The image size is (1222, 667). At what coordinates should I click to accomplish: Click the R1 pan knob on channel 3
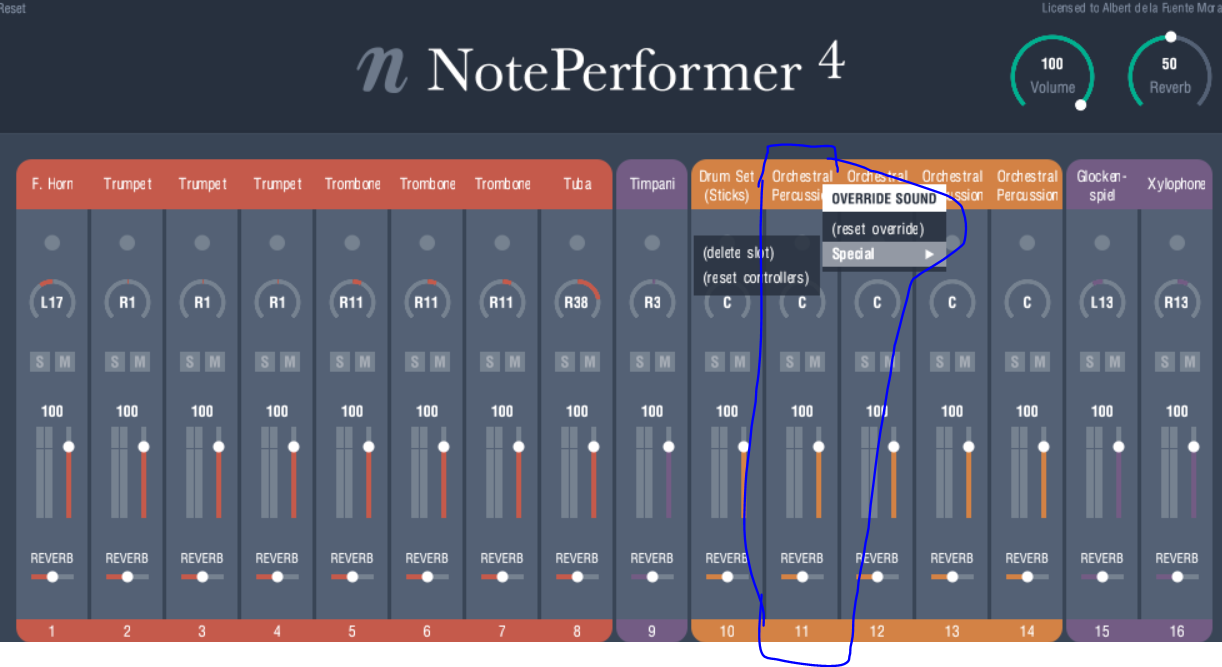pos(202,301)
